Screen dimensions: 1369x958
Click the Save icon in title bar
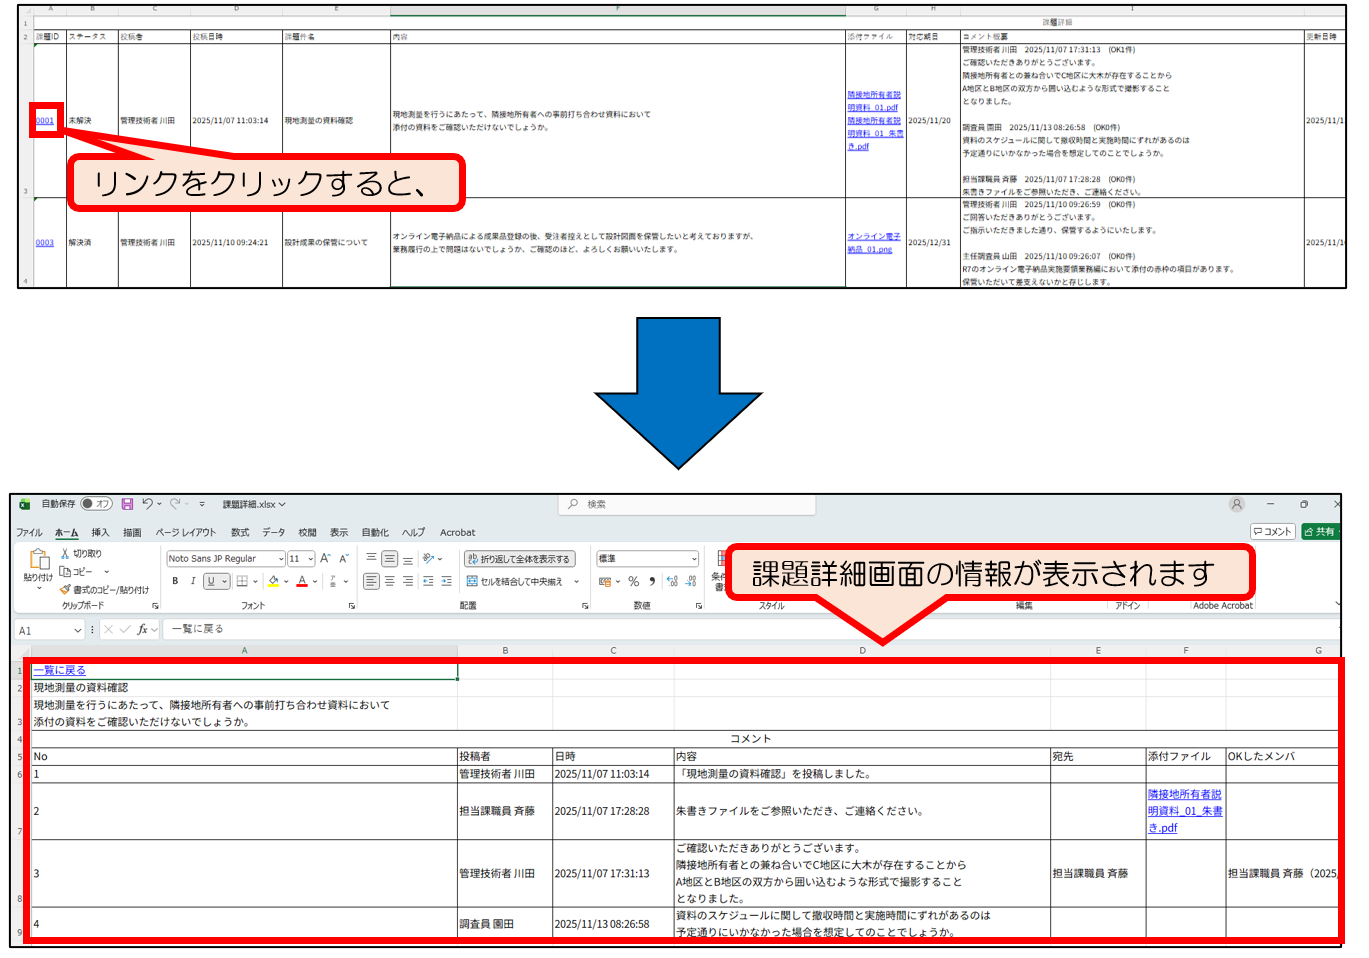(x=127, y=504)
